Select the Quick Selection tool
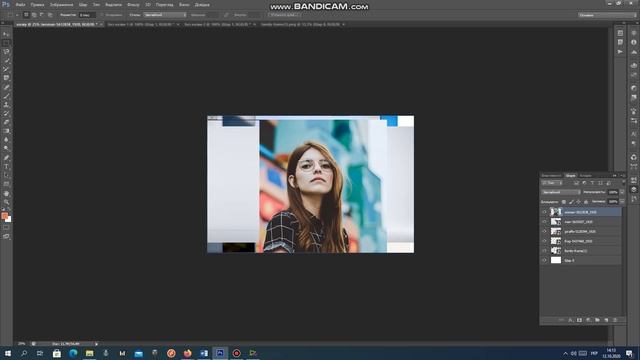The width and height of the screenshot is (640, 360). 6,60
